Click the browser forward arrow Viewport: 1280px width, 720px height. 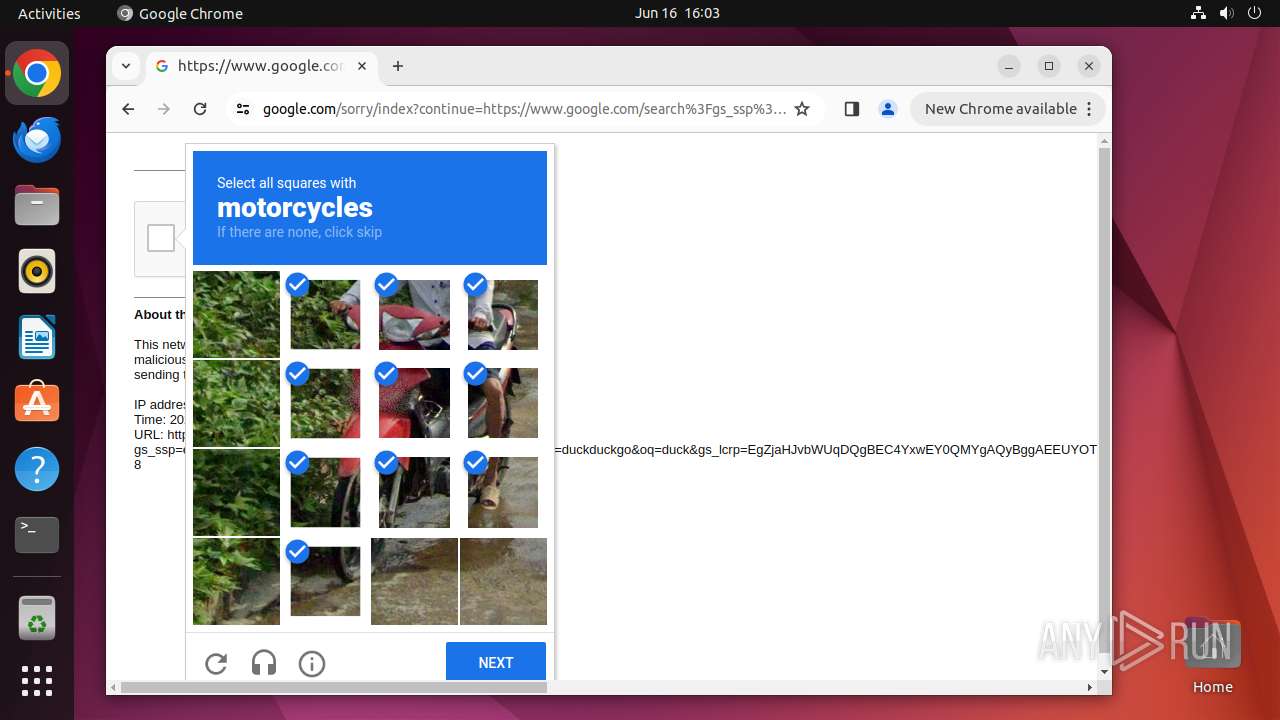164,109
